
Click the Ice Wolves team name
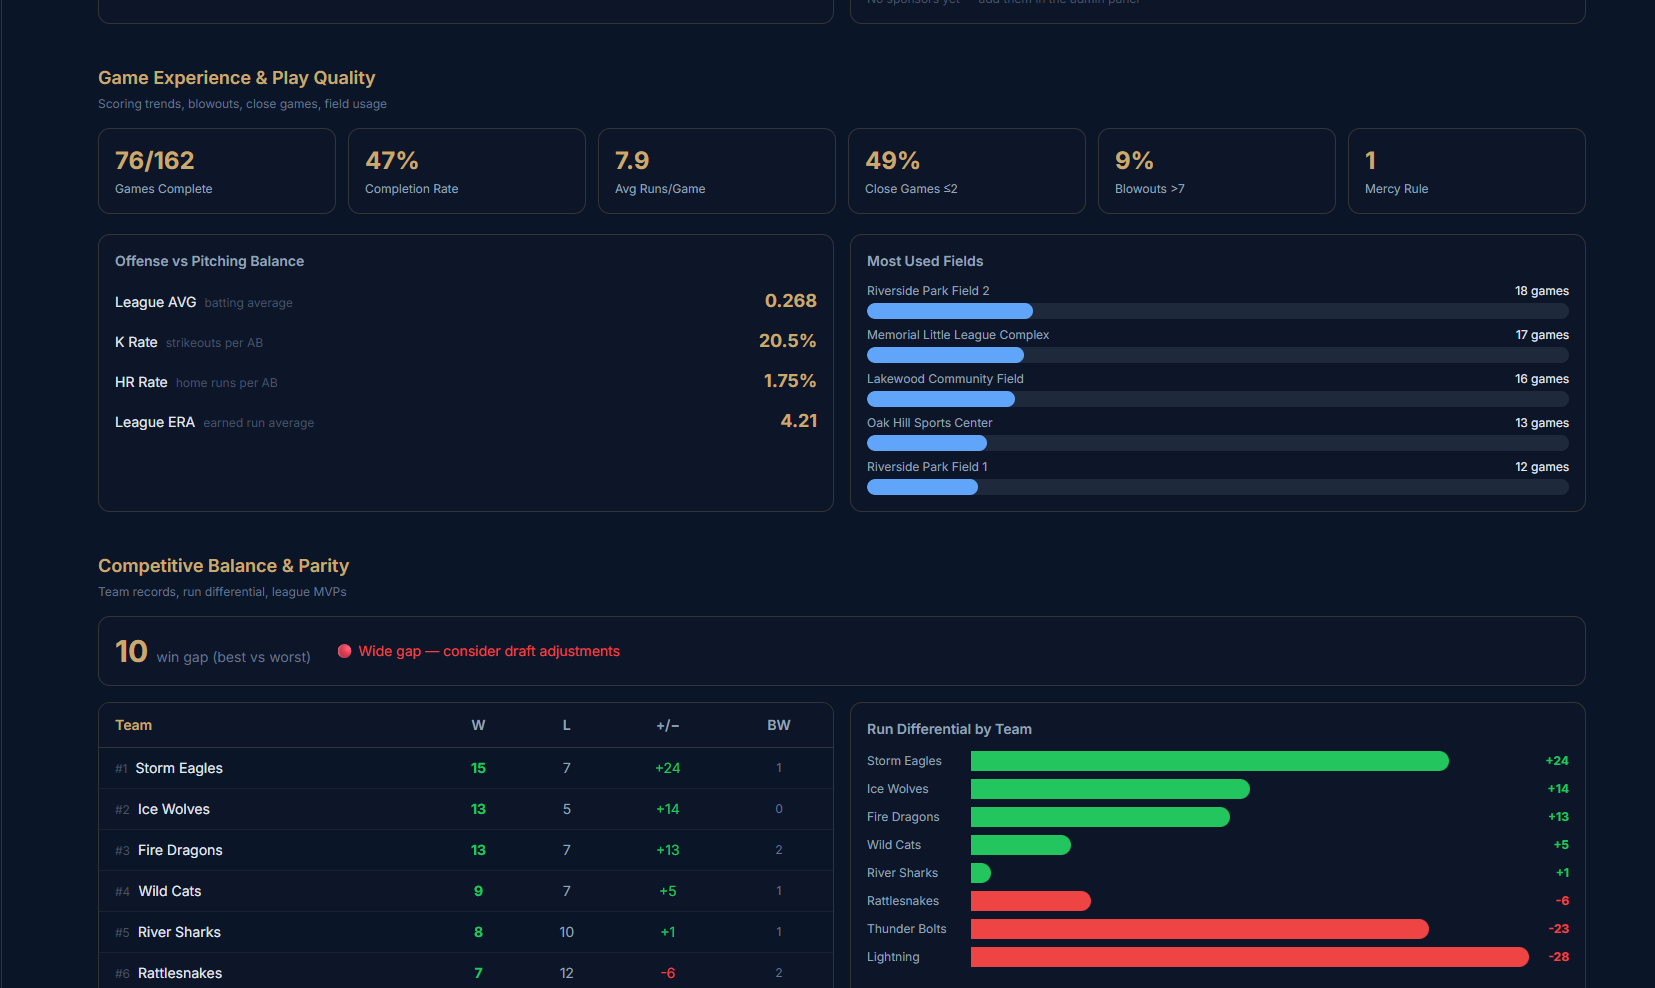[173, 809]
